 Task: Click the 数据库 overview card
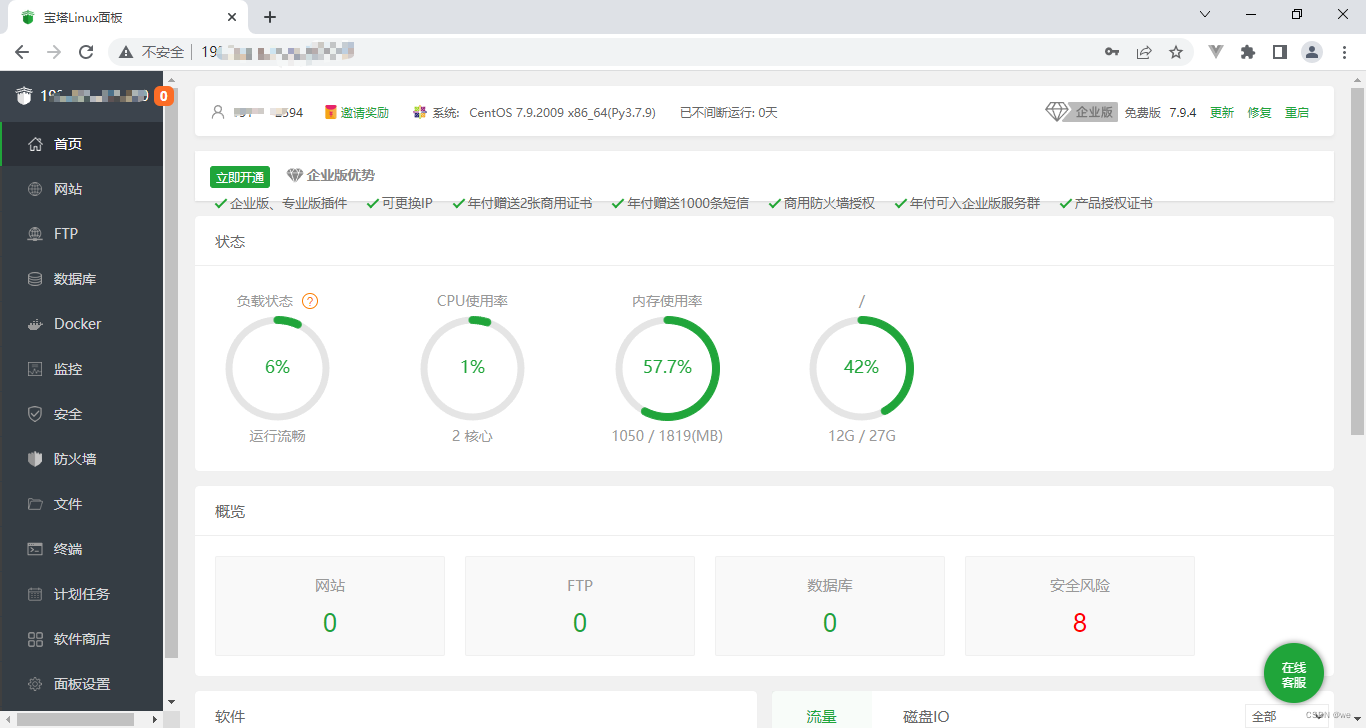click(x=830, y=606)
